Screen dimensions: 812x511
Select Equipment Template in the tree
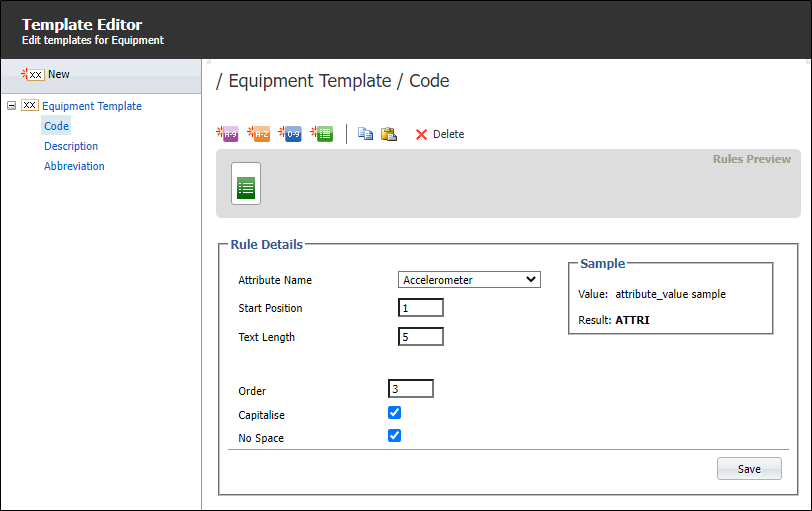[x=92, y=106]
